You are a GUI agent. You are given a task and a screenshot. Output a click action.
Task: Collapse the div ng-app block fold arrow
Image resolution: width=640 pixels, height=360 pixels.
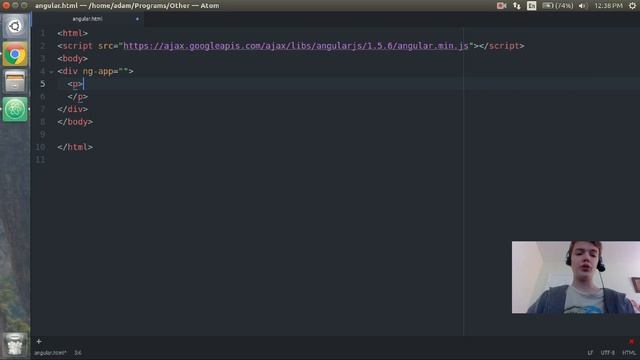point(51,71)
